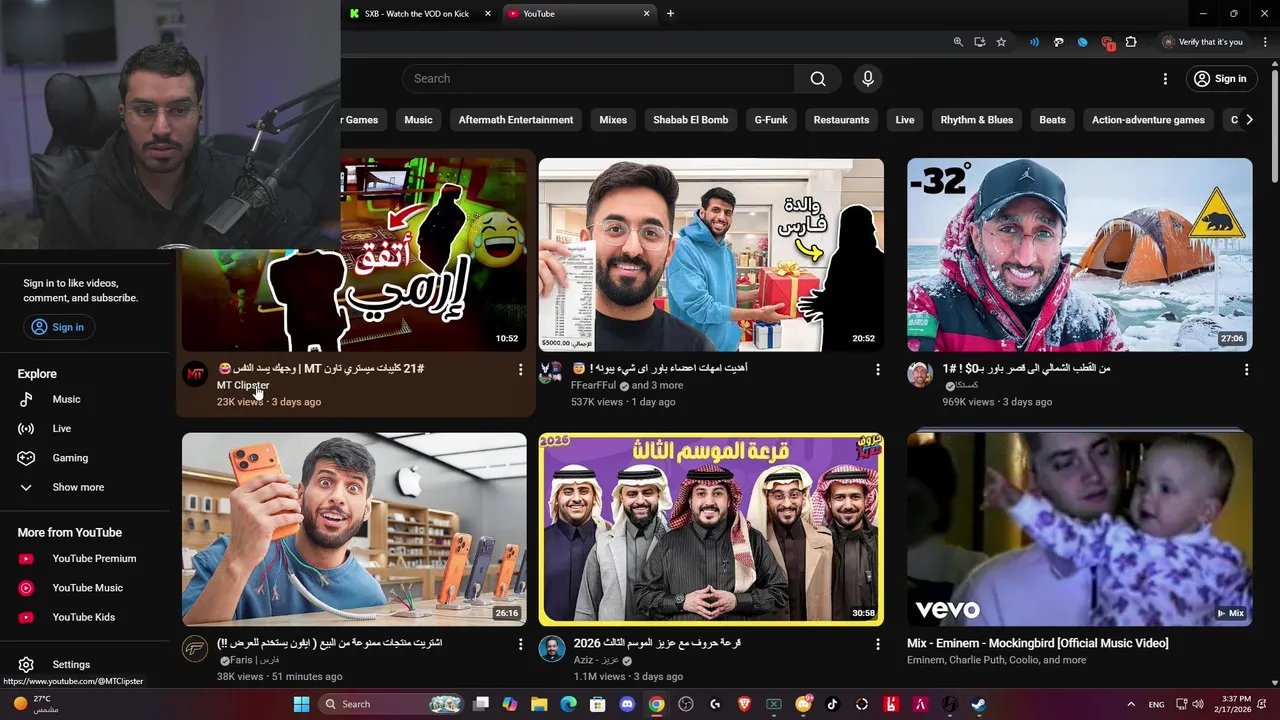Open FFearFFul channel avatar
The height and width of the screenshot is (720, 1280).
click(551, 375)
